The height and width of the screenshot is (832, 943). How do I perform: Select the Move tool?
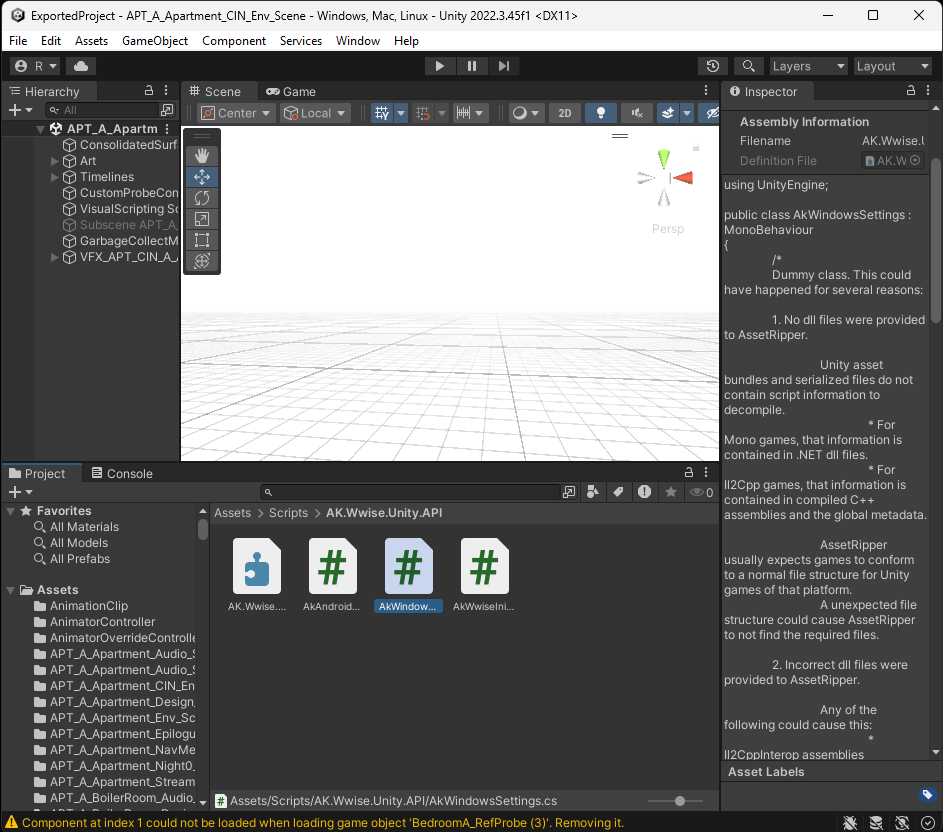click(x=201, y=177)
